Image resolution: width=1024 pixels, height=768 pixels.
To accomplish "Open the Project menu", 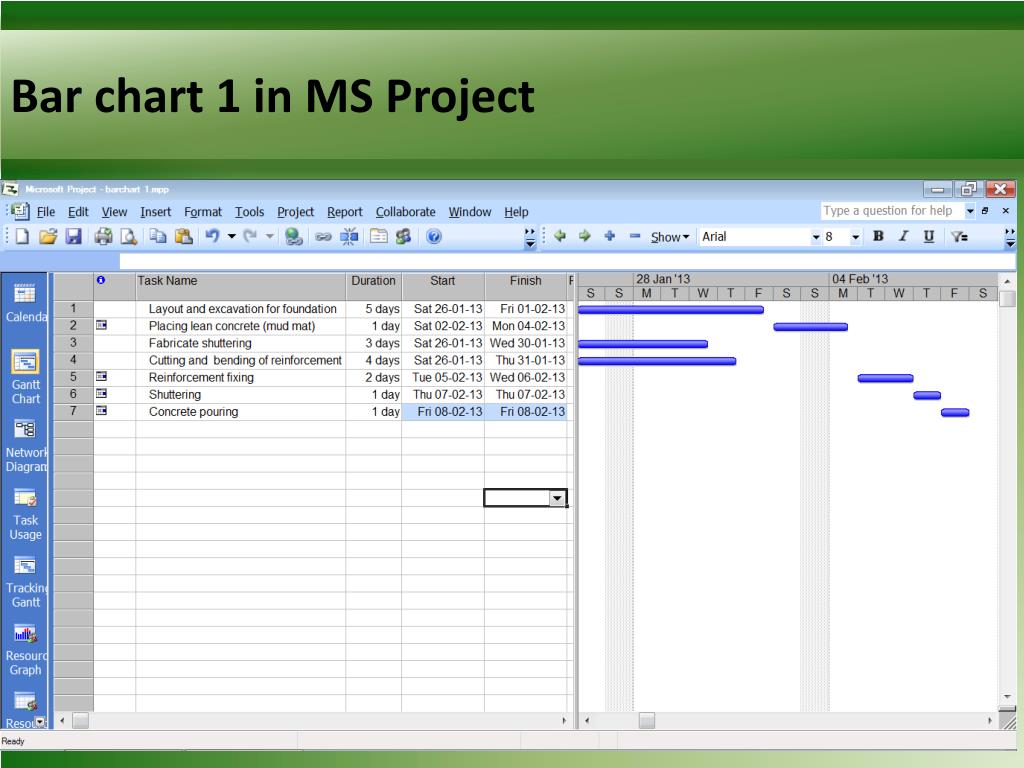I will tap(295, 212).
